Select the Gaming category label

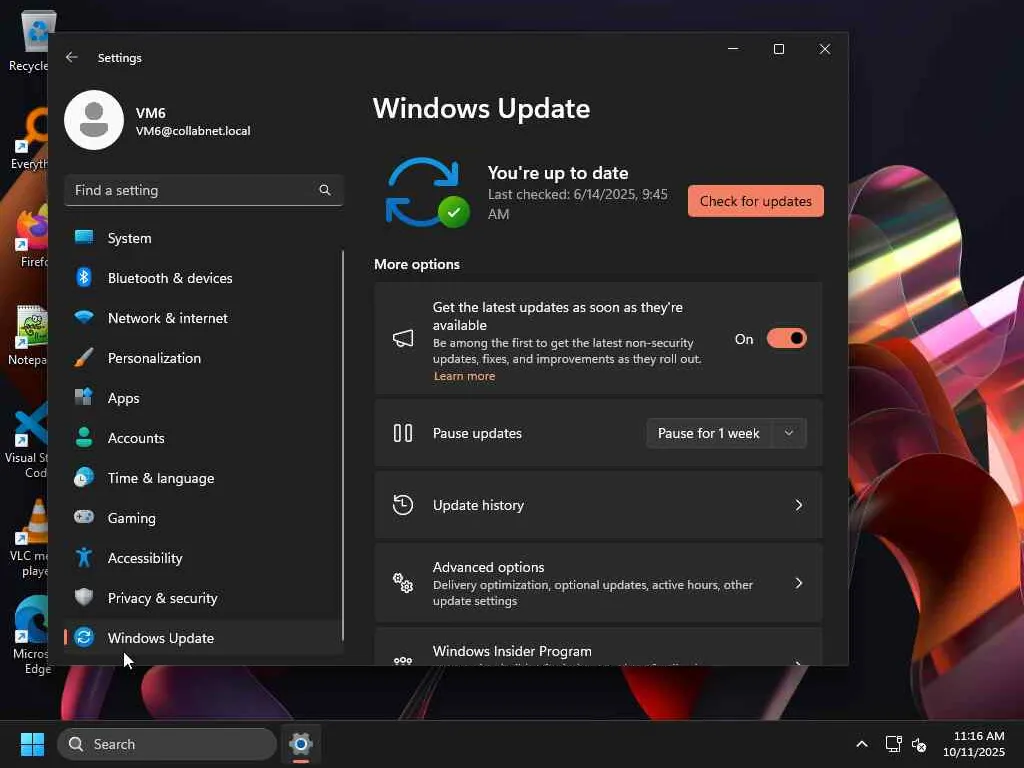[x=131, y=518]
